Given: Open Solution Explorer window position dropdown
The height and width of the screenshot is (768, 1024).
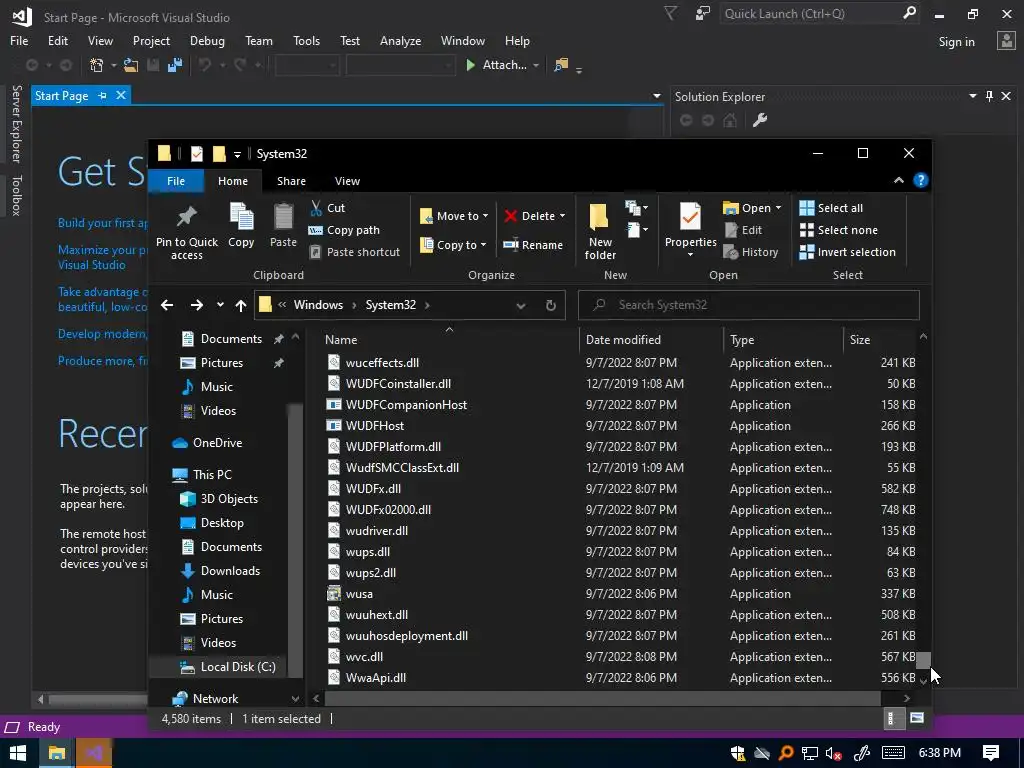Looking at the screenshot, I should (972, 96).
